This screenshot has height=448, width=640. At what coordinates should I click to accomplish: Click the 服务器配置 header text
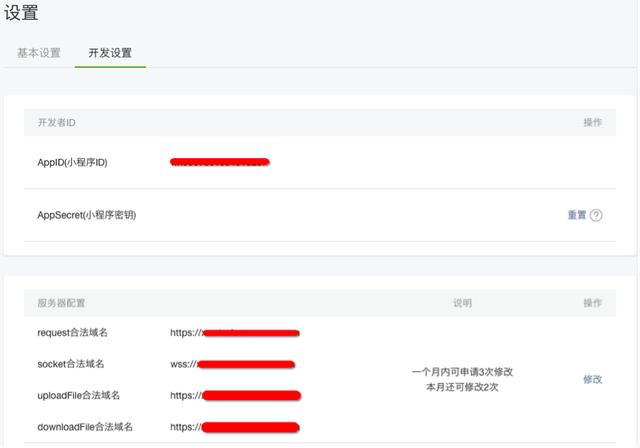coord(61,303)
